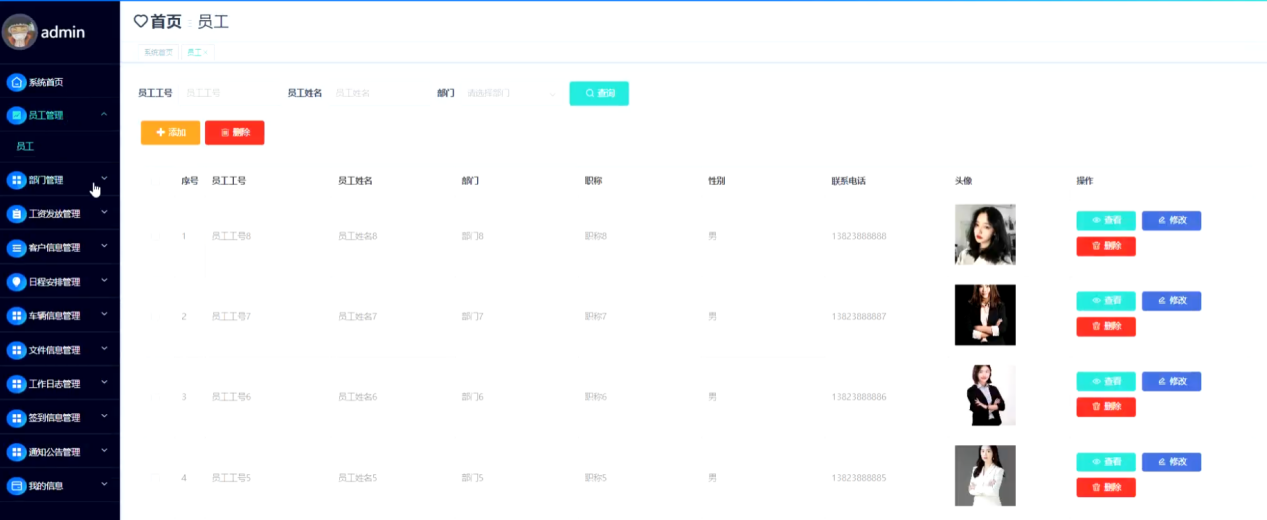Click eye icon of 查看 for 员工工号7
The image size is (1267, 520).
[x=1096, y=300]
